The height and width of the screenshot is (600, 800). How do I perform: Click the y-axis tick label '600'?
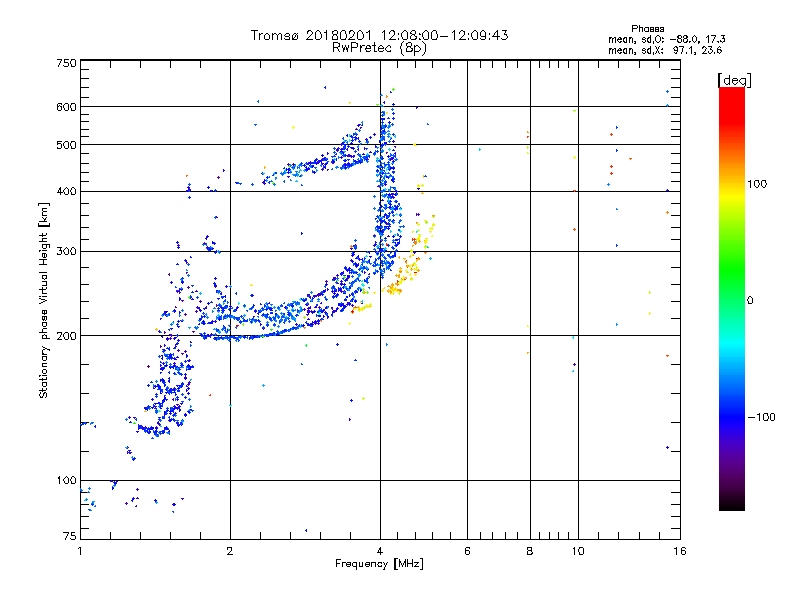[66, 107]
